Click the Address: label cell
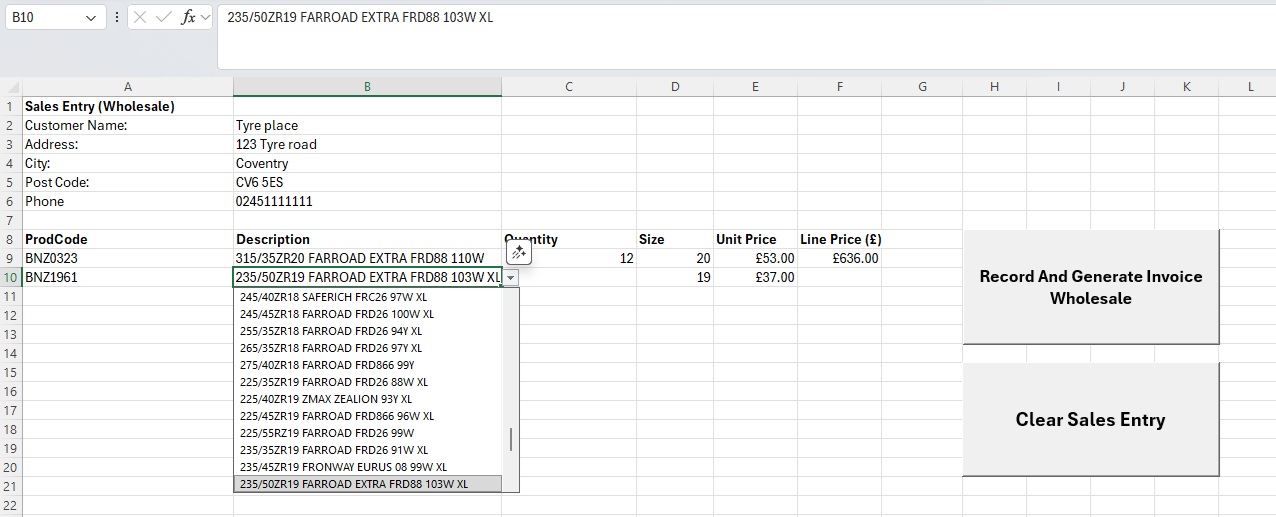 pos(127,144)
